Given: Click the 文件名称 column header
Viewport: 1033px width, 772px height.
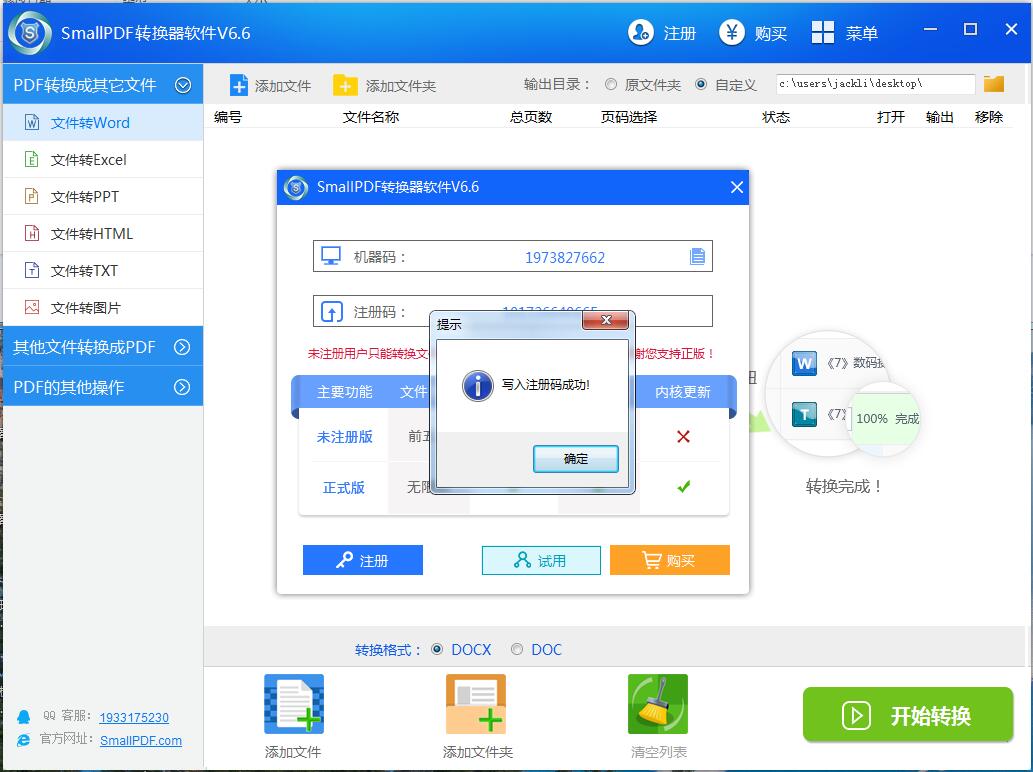Looking at the screenshot, I should [x=371, y=117].
